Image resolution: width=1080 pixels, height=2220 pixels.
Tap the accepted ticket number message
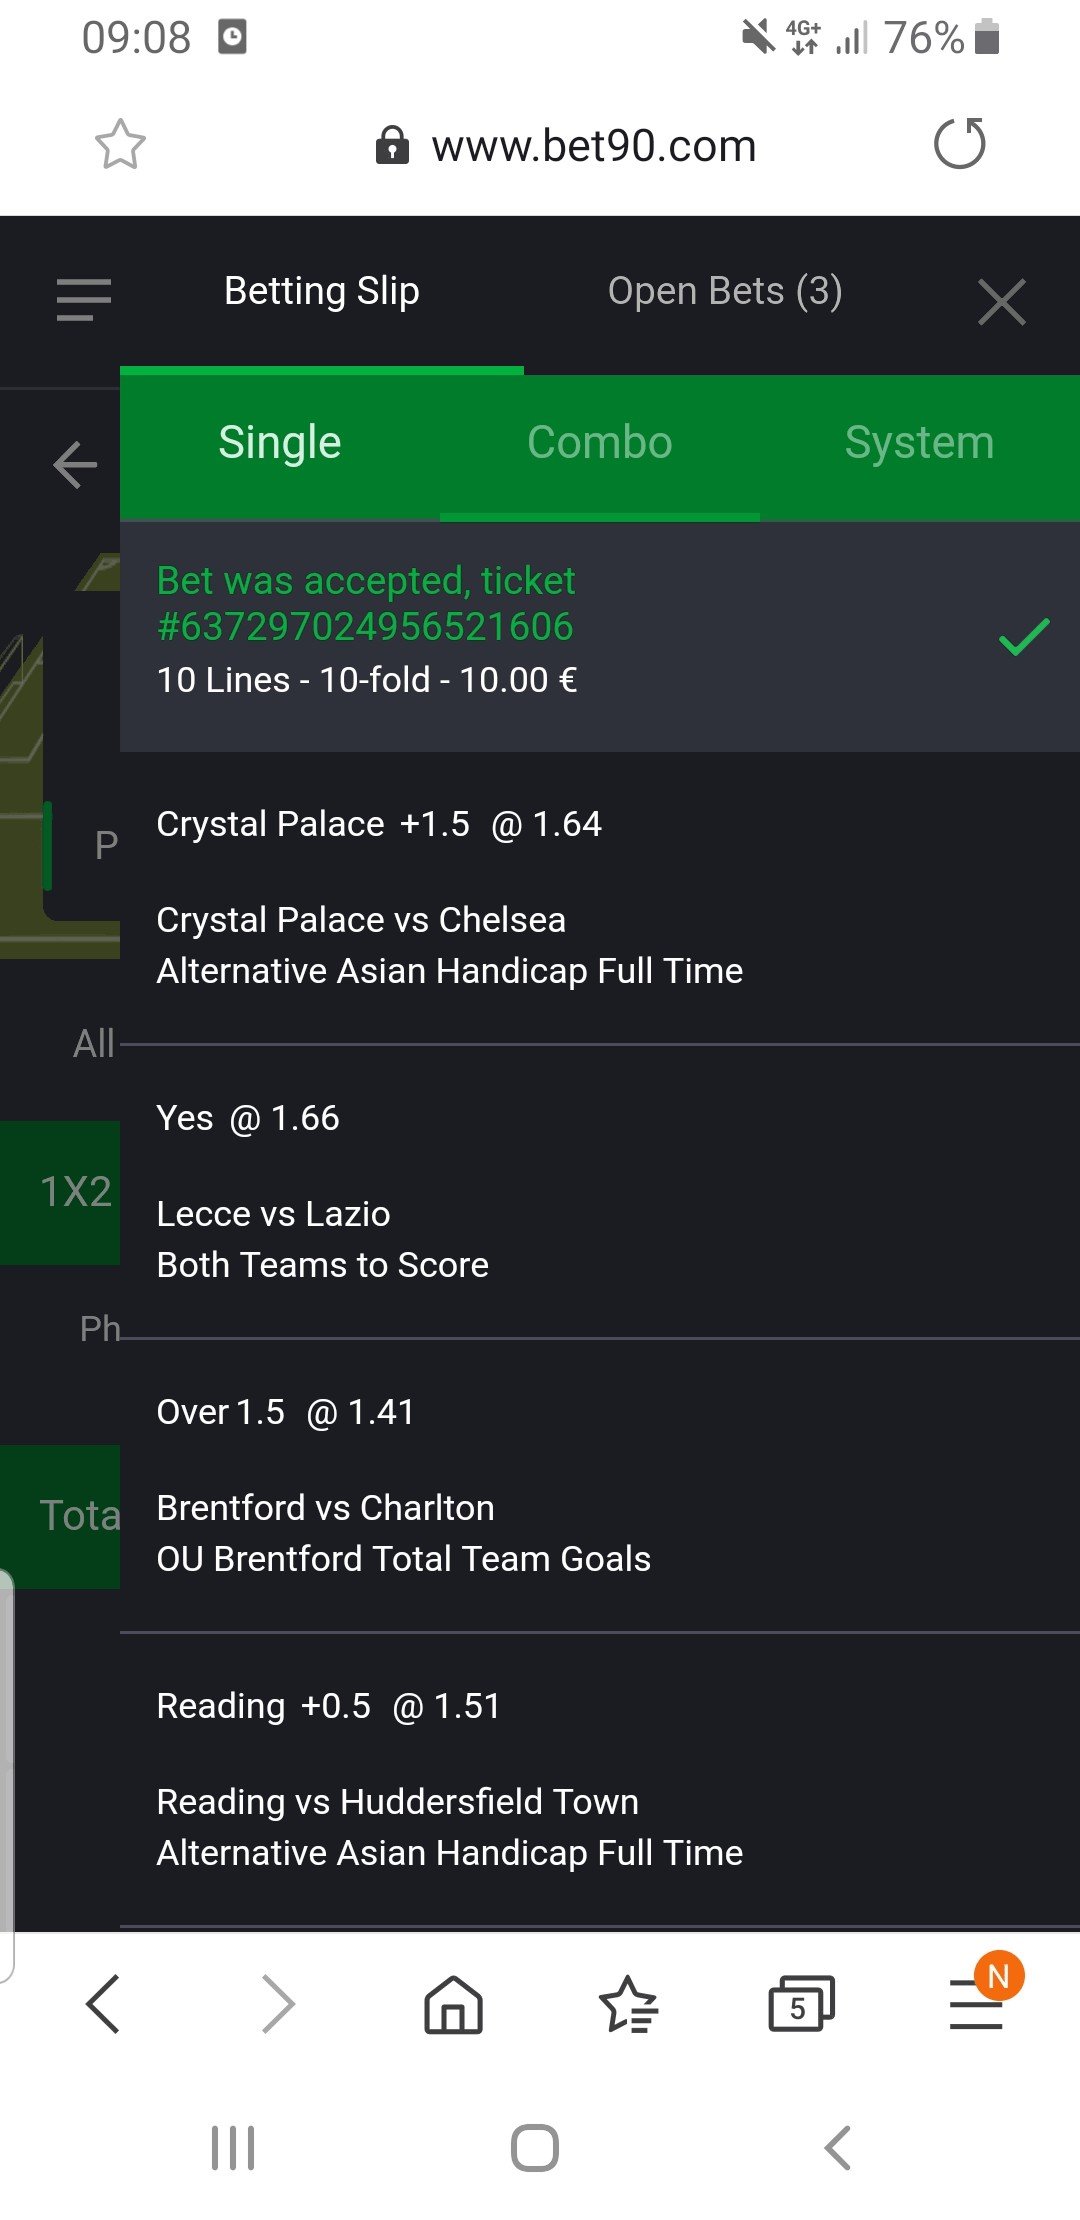click(366, 604)
